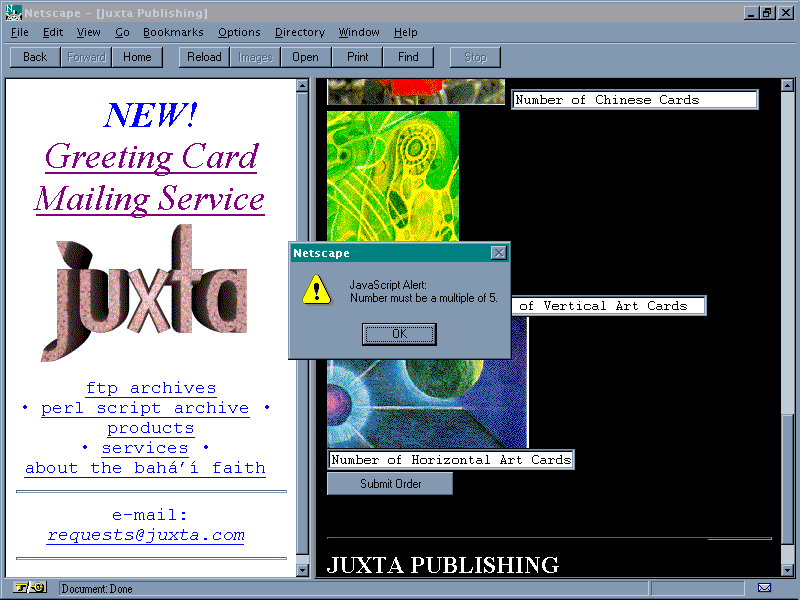Open the Bookmarks menu

point(172,32)
